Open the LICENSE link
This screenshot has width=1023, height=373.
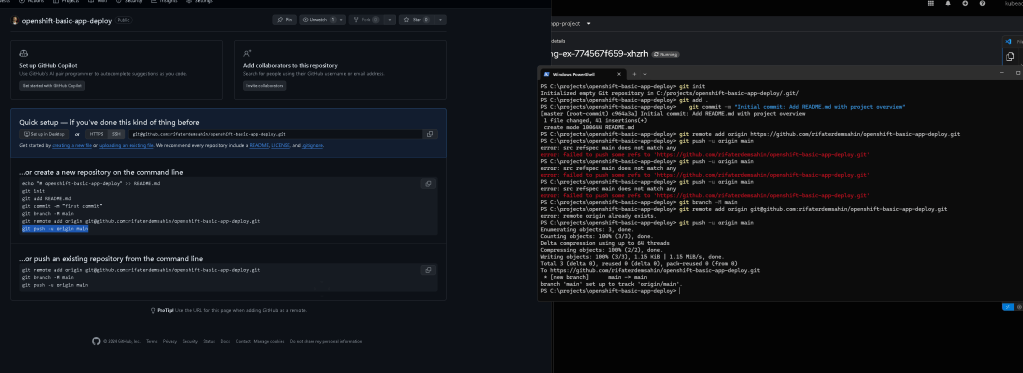pyautogui.click(x=281, y=145)
